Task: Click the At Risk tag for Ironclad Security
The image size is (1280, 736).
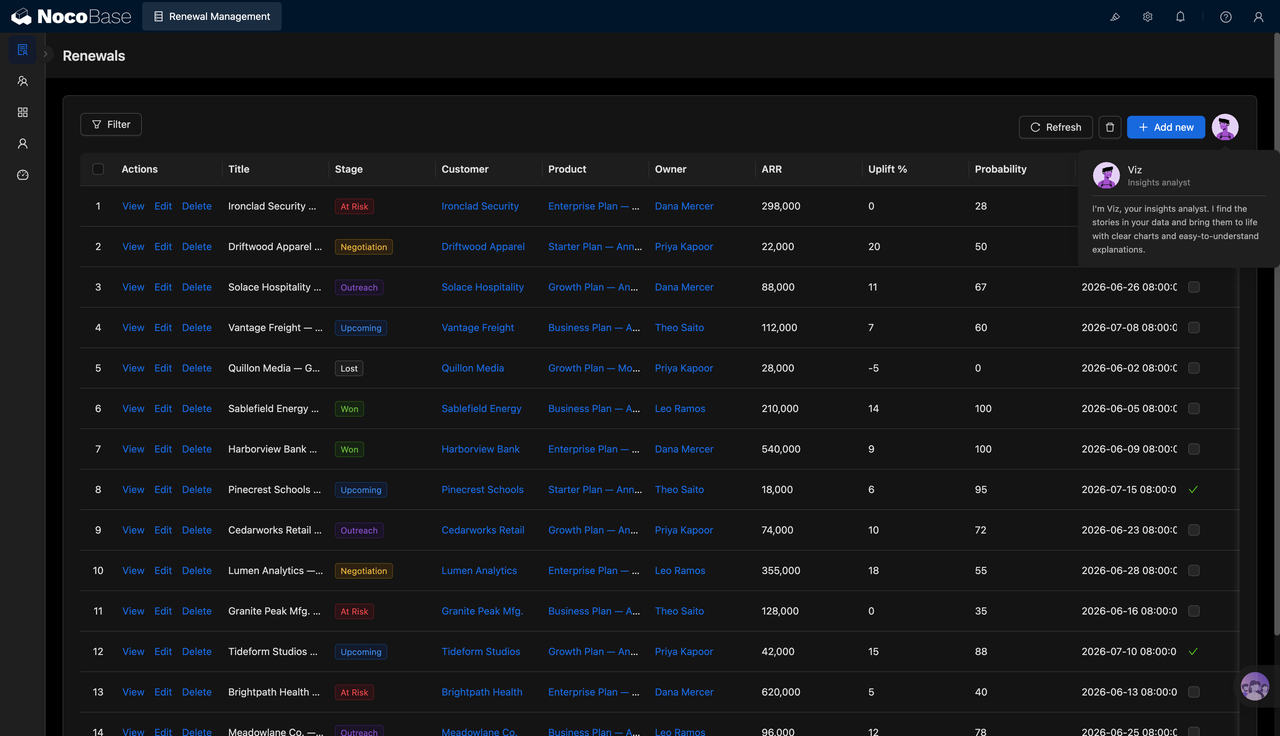Action: coord(354,206)
